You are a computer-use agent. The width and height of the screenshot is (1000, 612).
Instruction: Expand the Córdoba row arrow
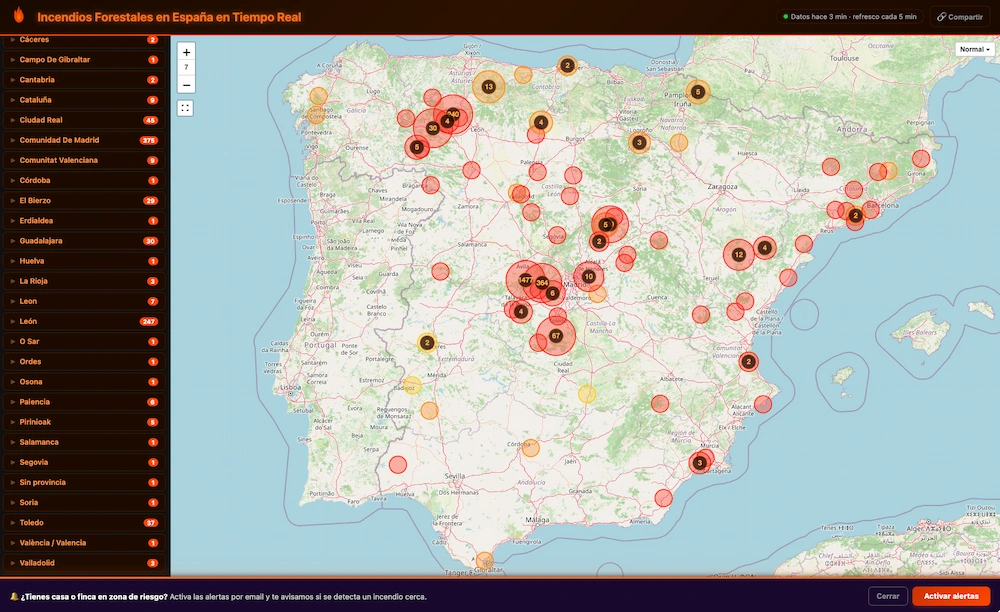[x=12, y=180]
